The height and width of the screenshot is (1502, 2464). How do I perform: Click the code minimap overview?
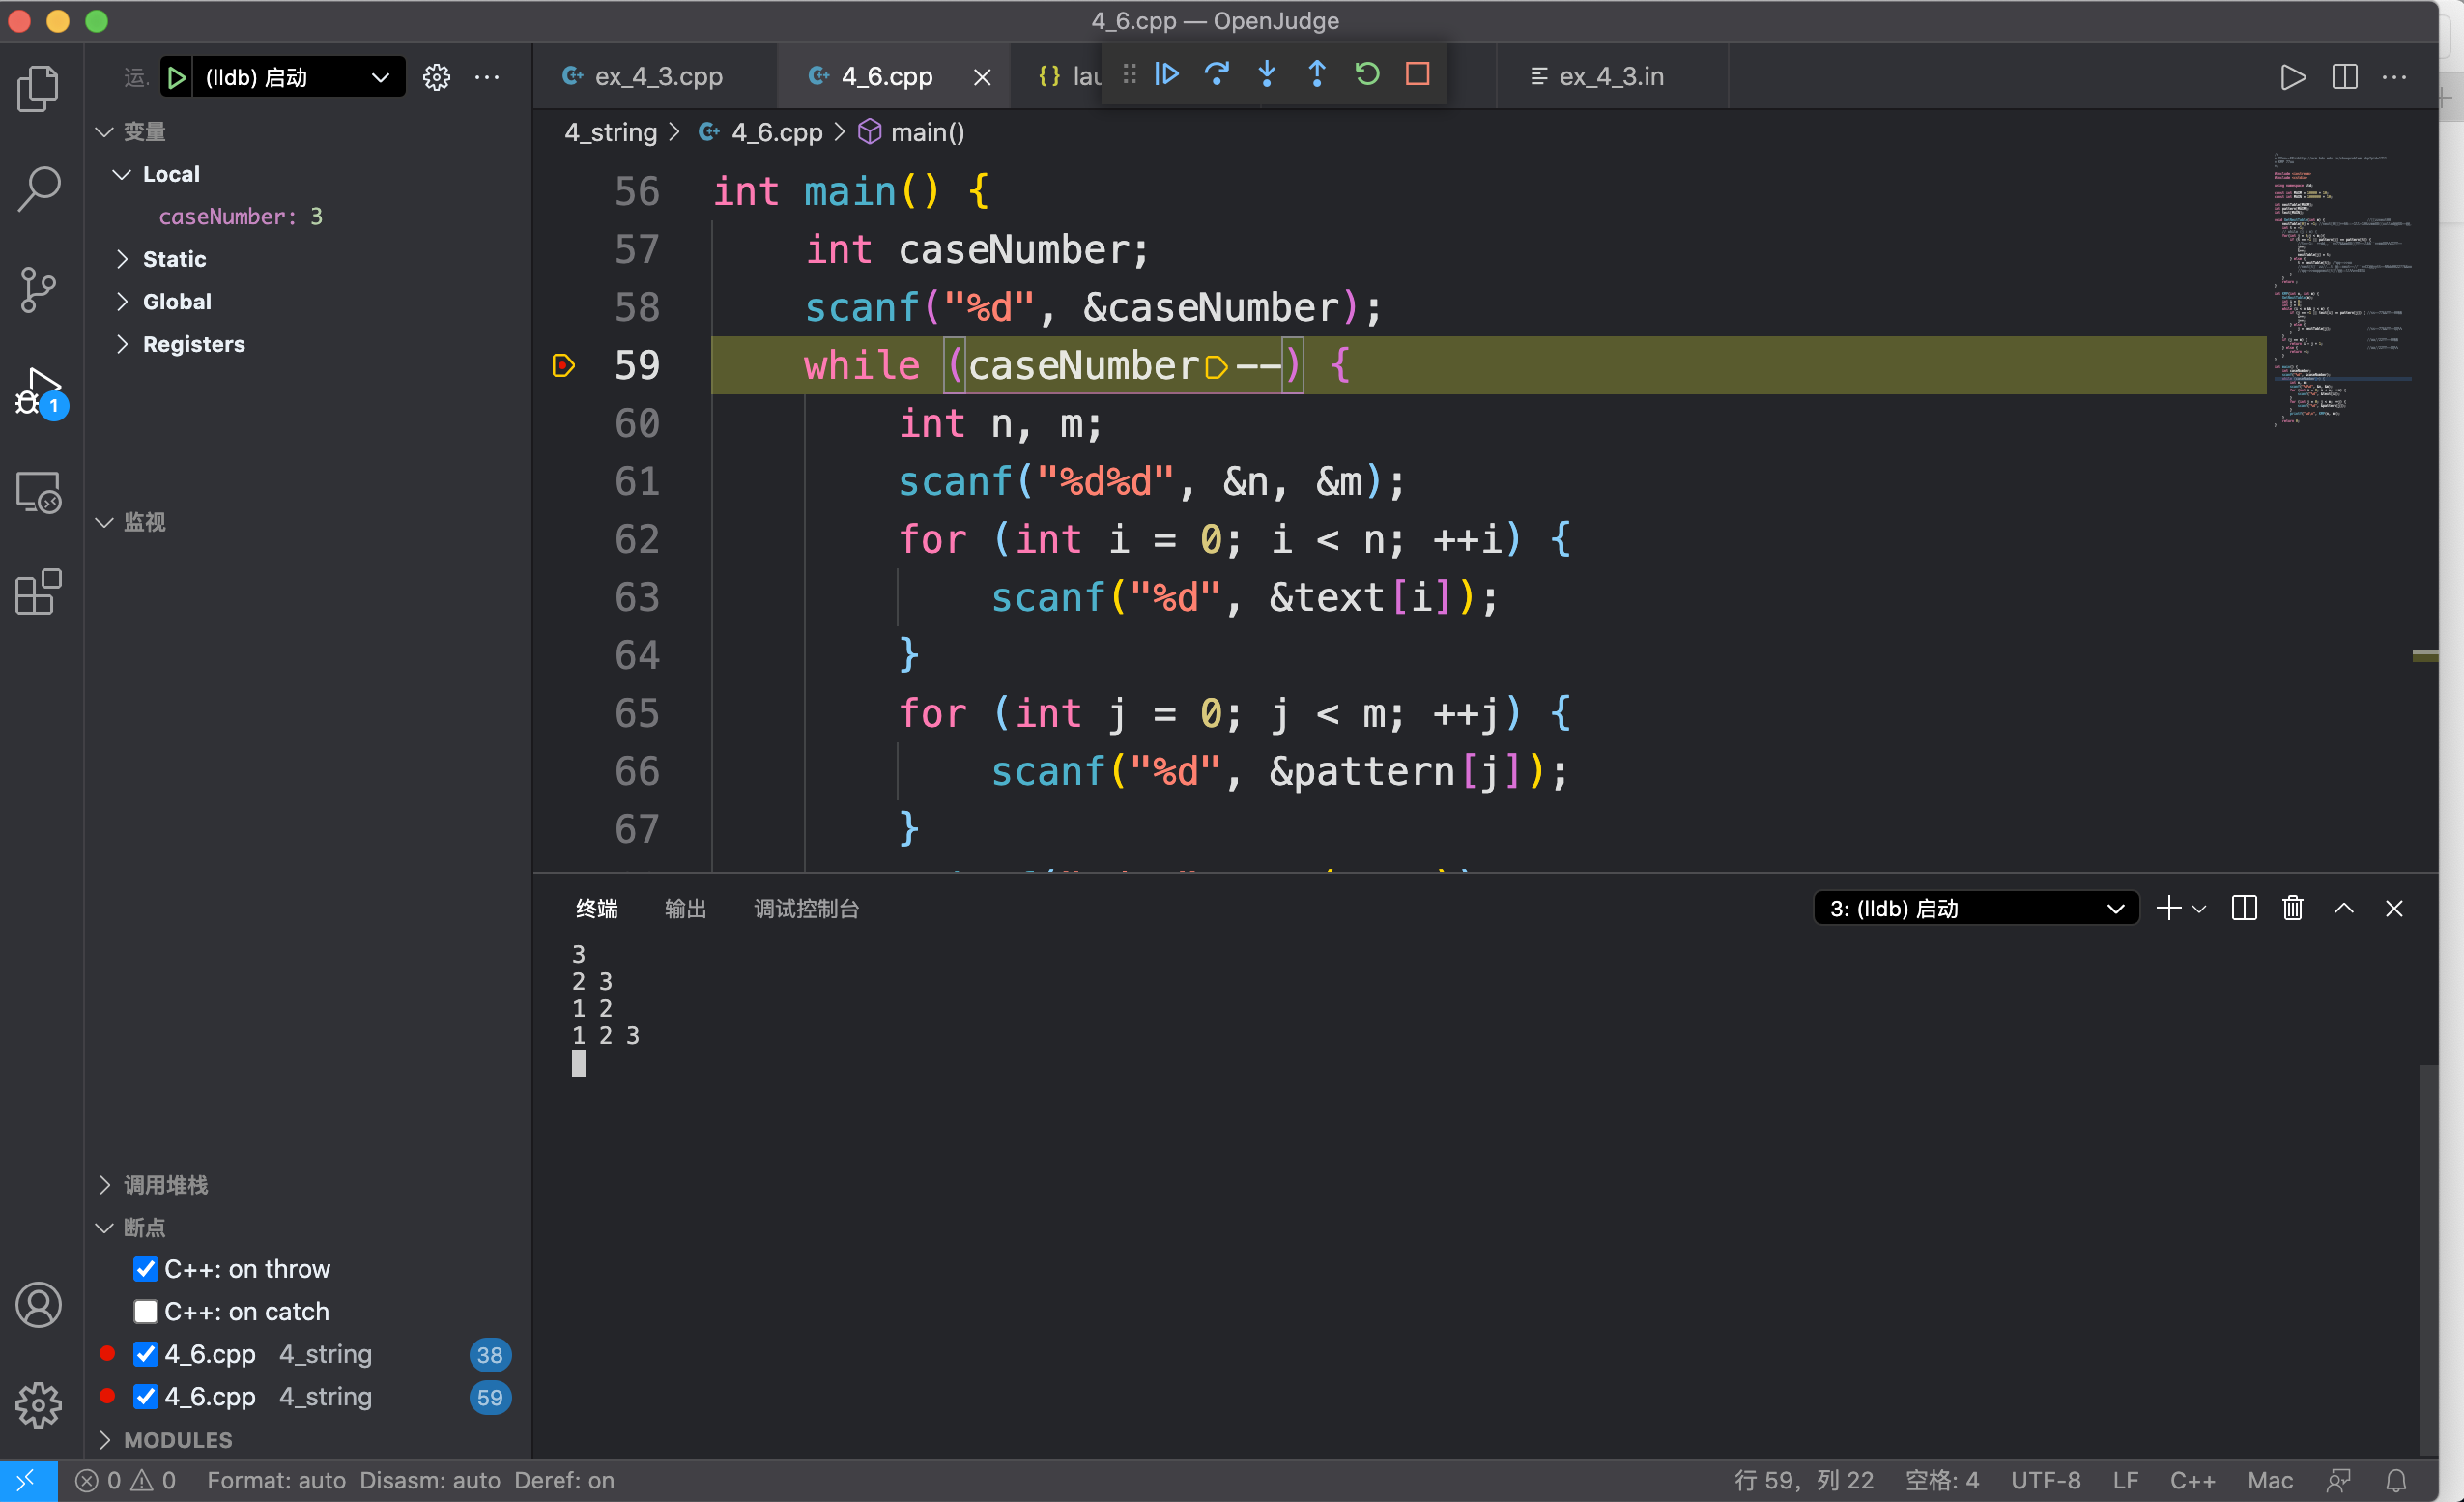tap(2342, 290)
